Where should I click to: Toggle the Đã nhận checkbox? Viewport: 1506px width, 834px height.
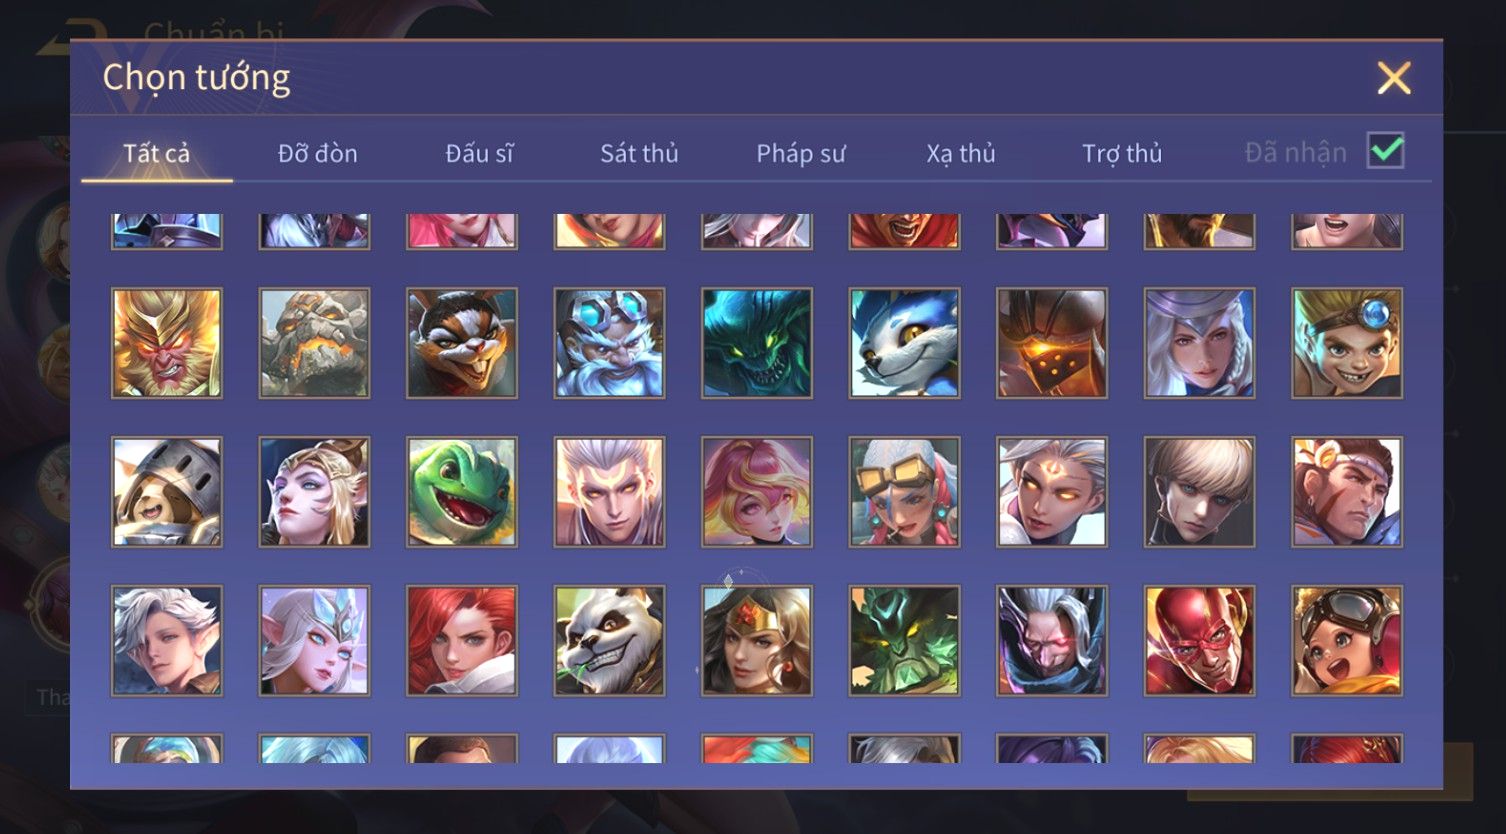click(1386, 151)
